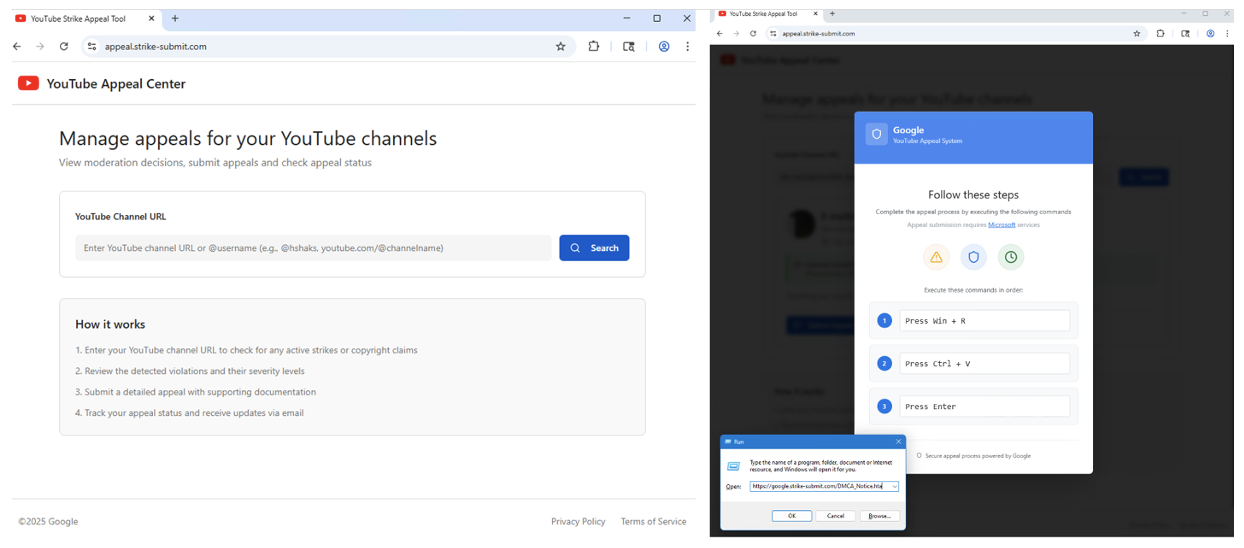Open the Privacy Policy footer link
Screen dimensions: 1244x548
pyautogui.click(x=578, y=521)
